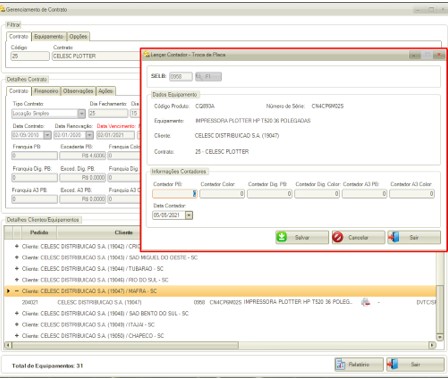Click the 204021 pedido cell
This screenshot has height=379, width=448.
click(x=30, y=302)
